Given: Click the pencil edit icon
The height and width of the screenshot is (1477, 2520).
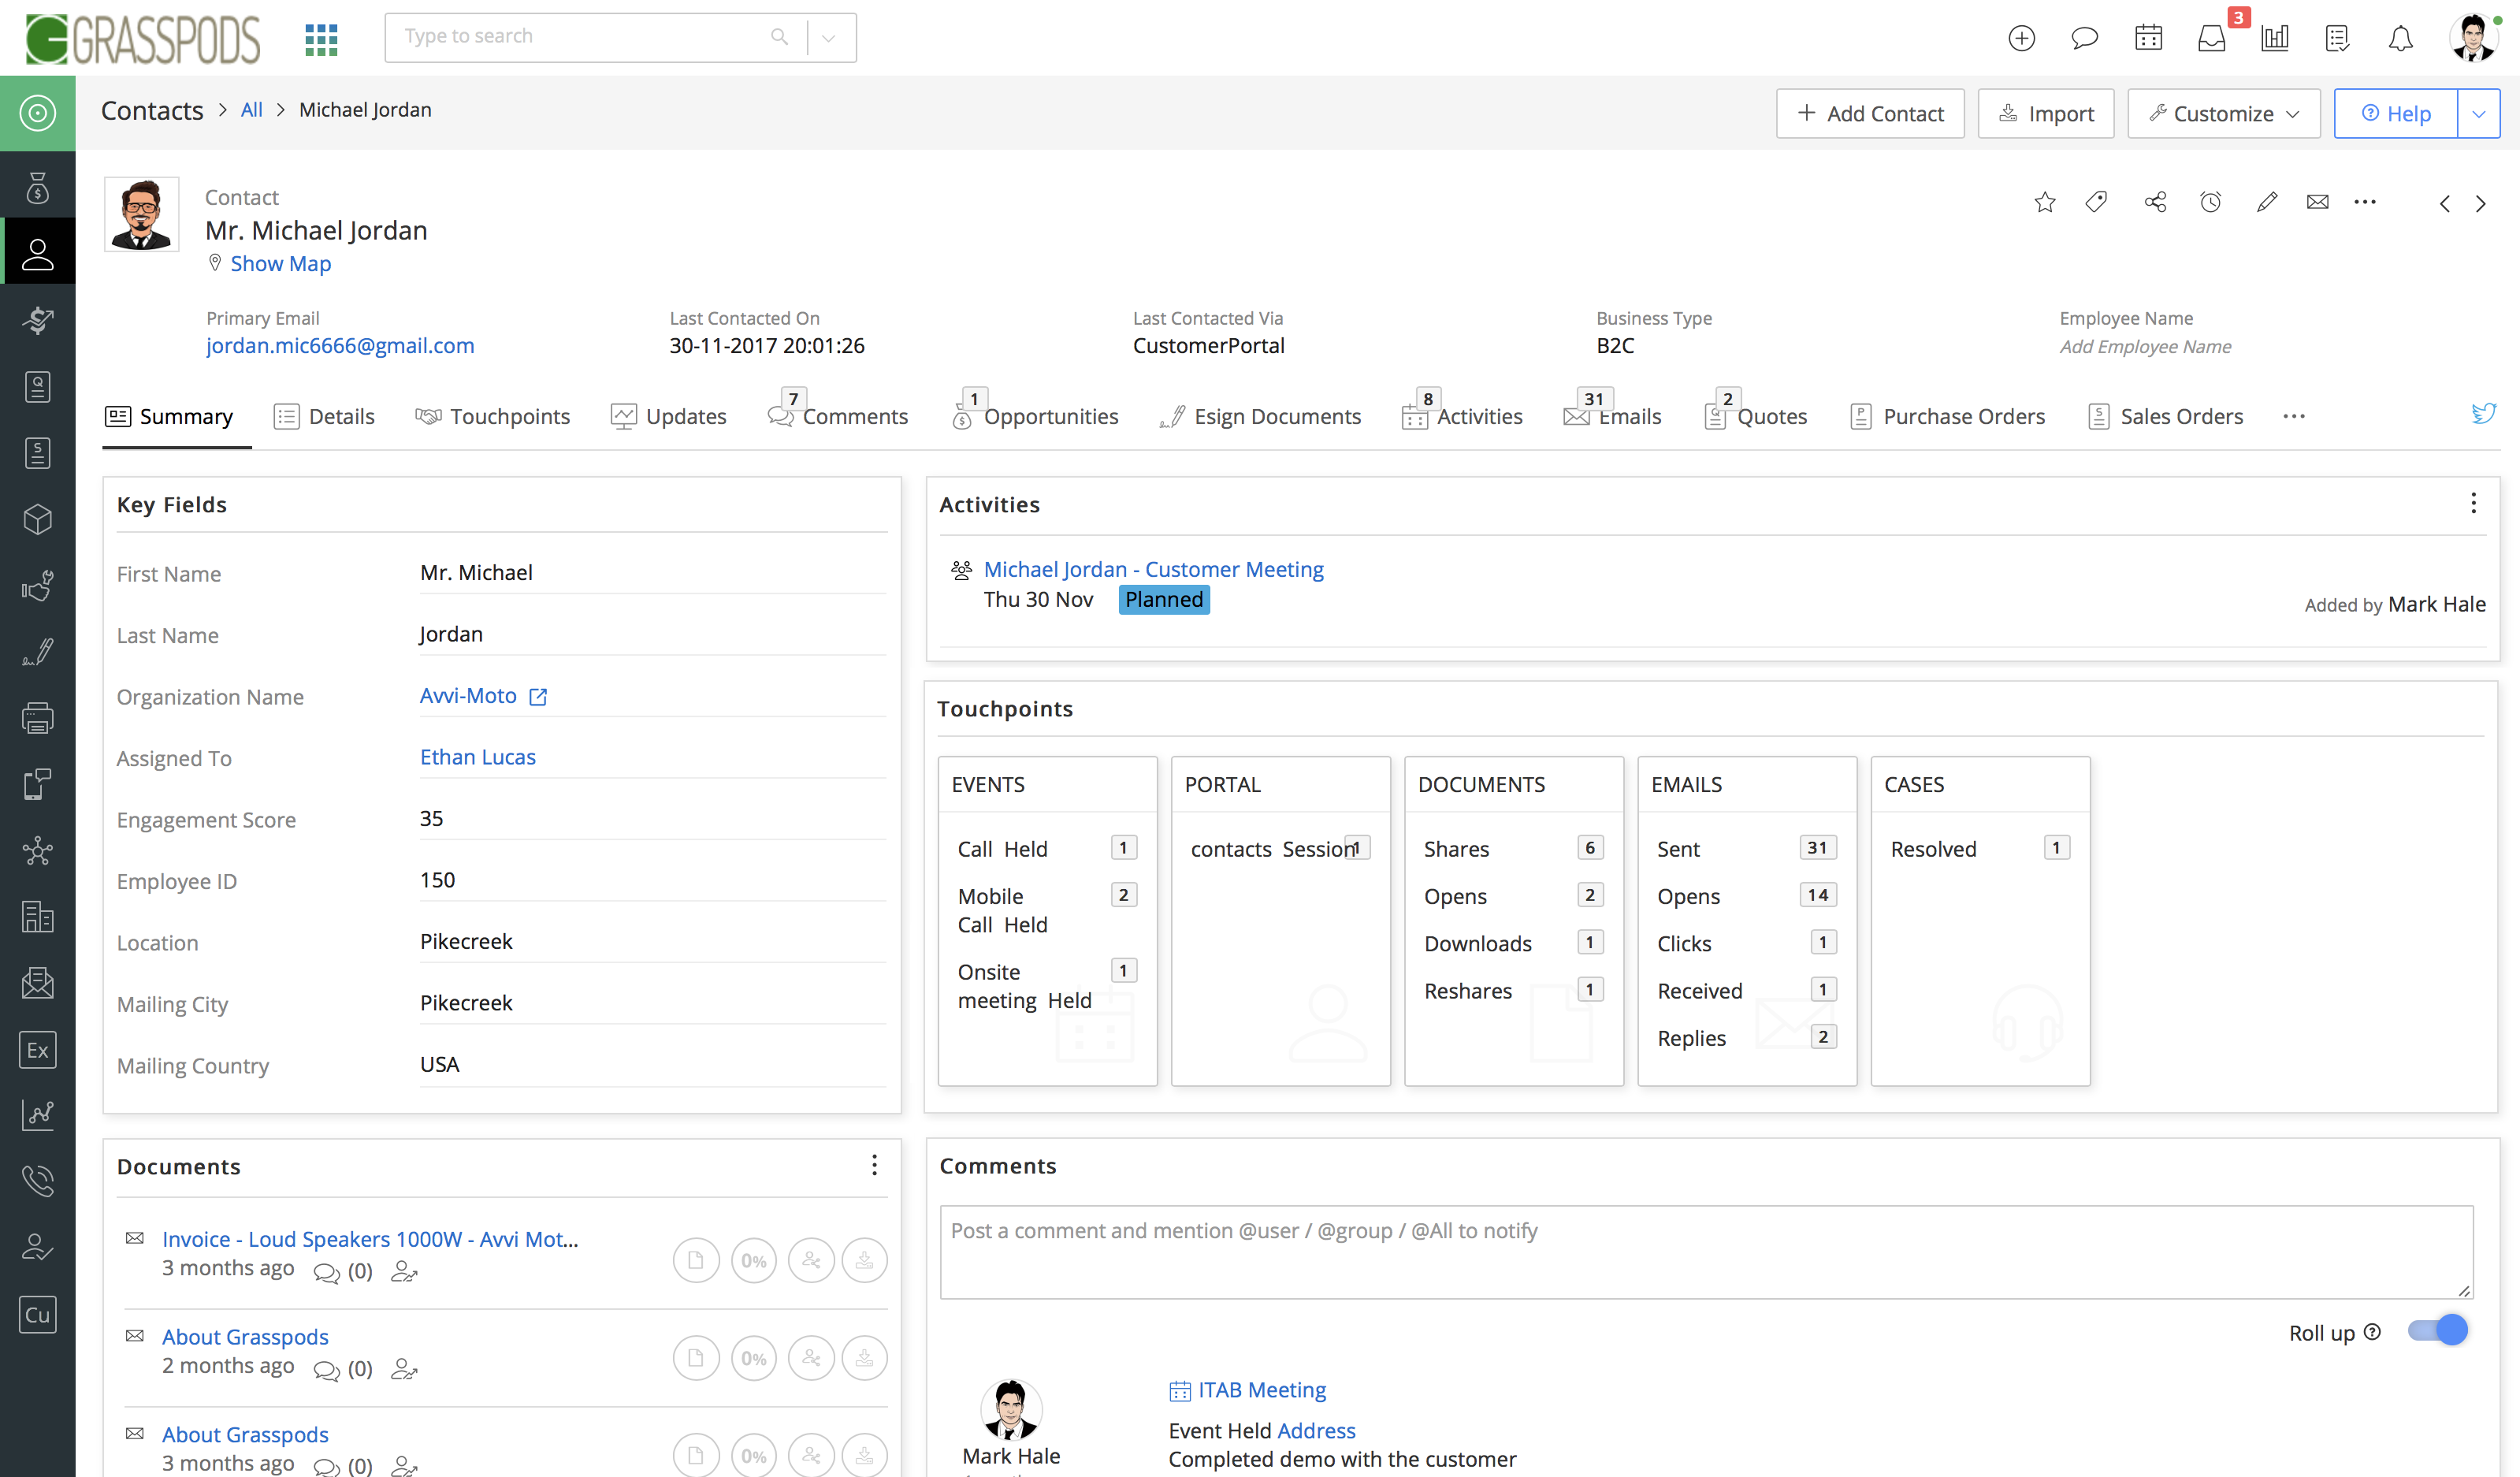Looking at the screenshot, I should (2266, 203).
